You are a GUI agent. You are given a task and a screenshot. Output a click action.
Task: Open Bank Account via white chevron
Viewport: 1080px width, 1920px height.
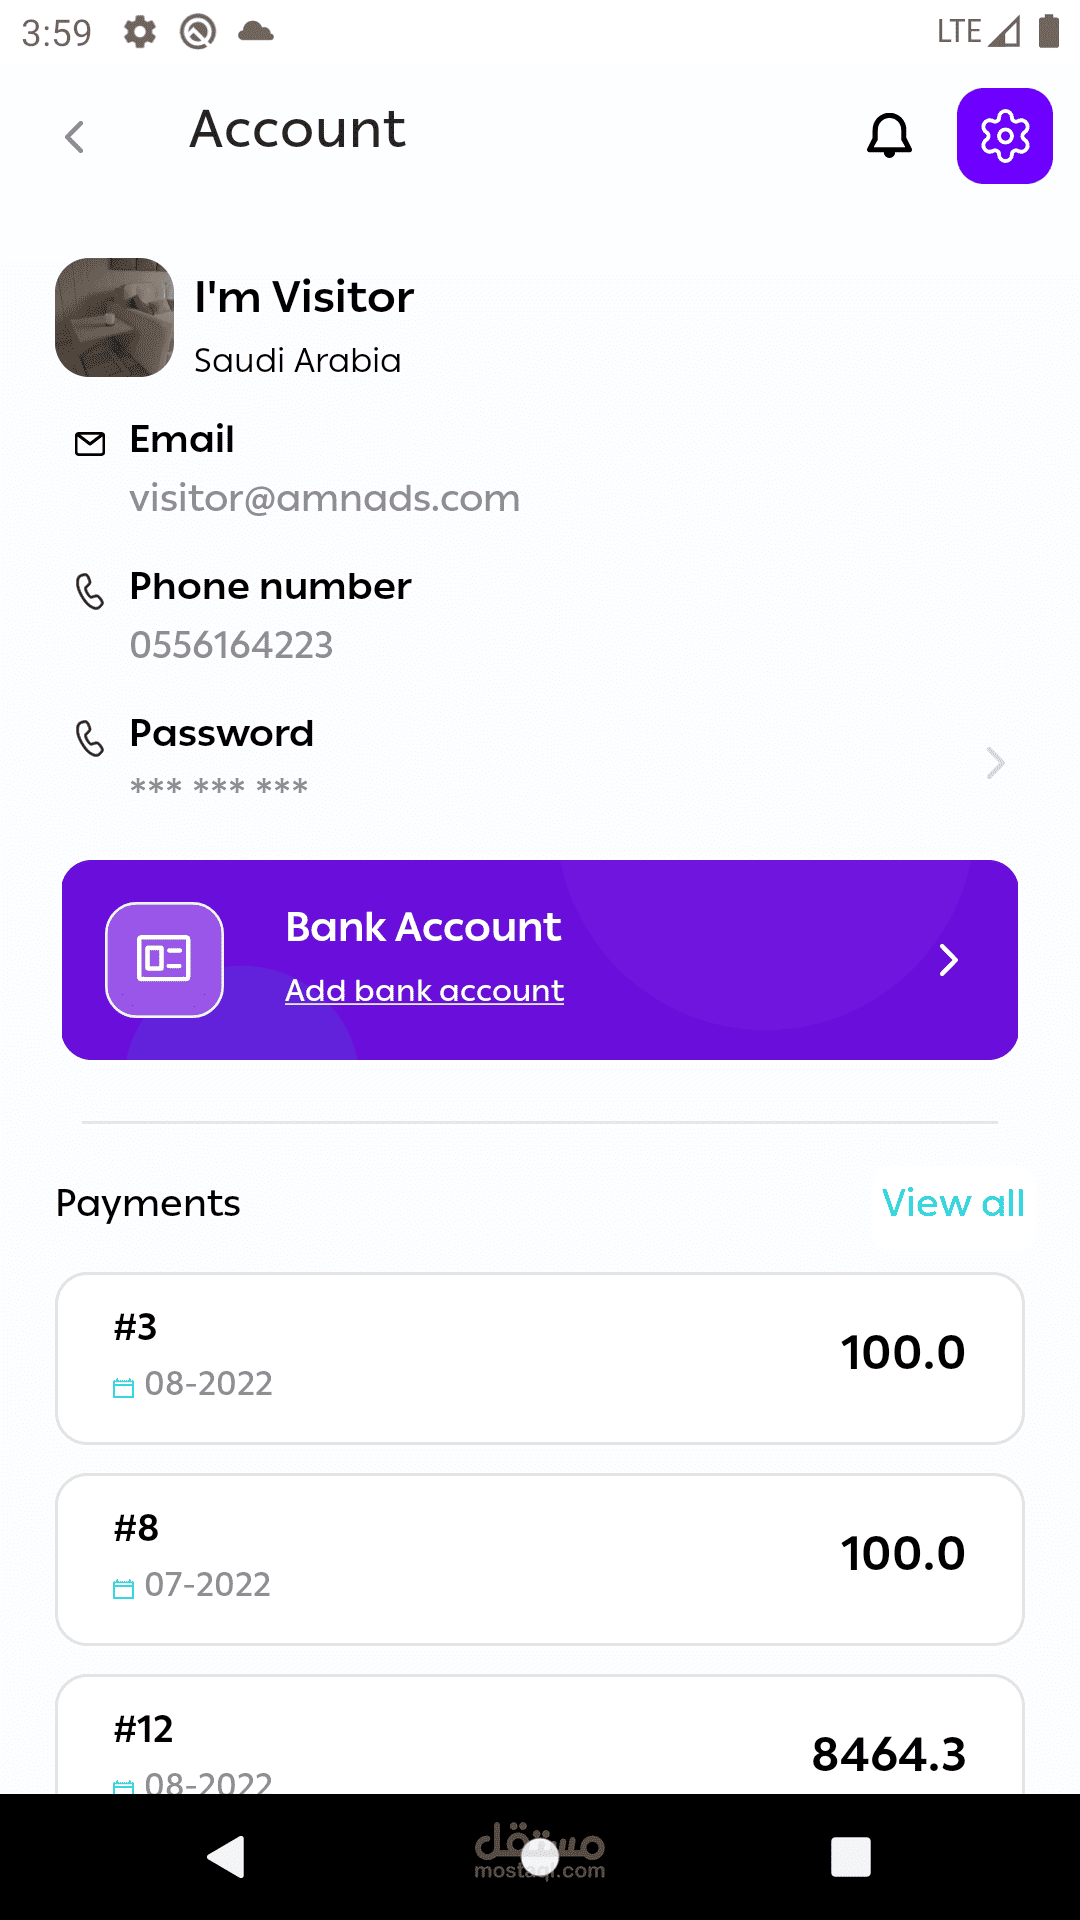(x=949, y=960)
